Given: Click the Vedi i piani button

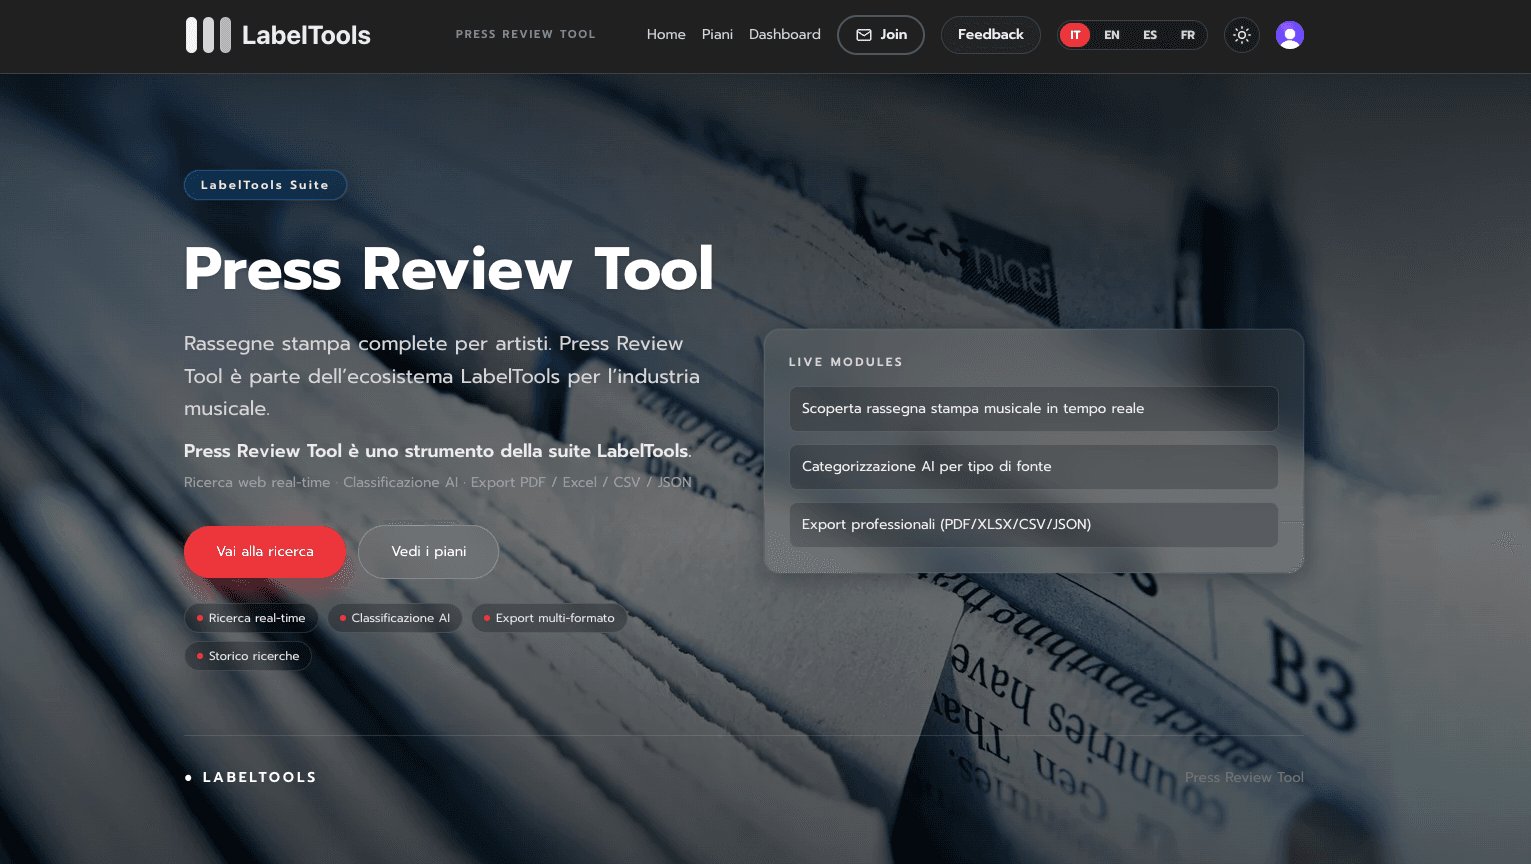Looking at the screenshot, I should click(x=428, y=551).
